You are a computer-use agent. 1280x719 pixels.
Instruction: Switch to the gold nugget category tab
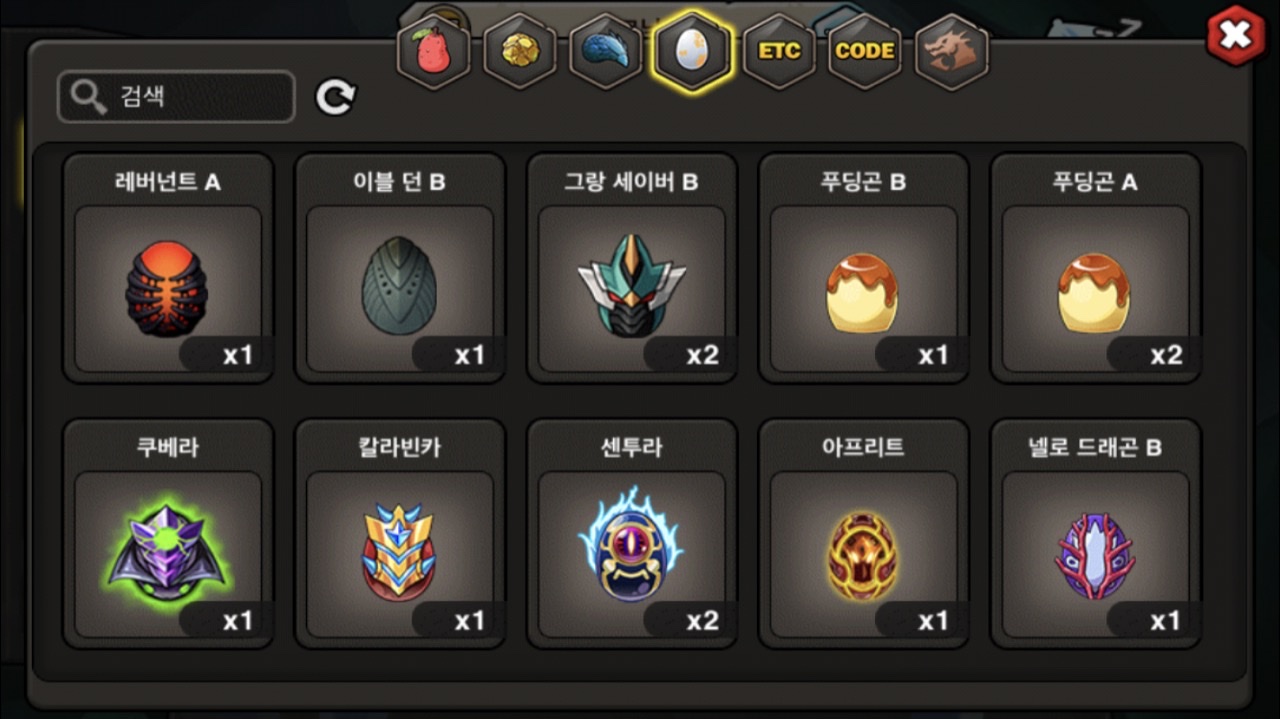tap(520, 51)
